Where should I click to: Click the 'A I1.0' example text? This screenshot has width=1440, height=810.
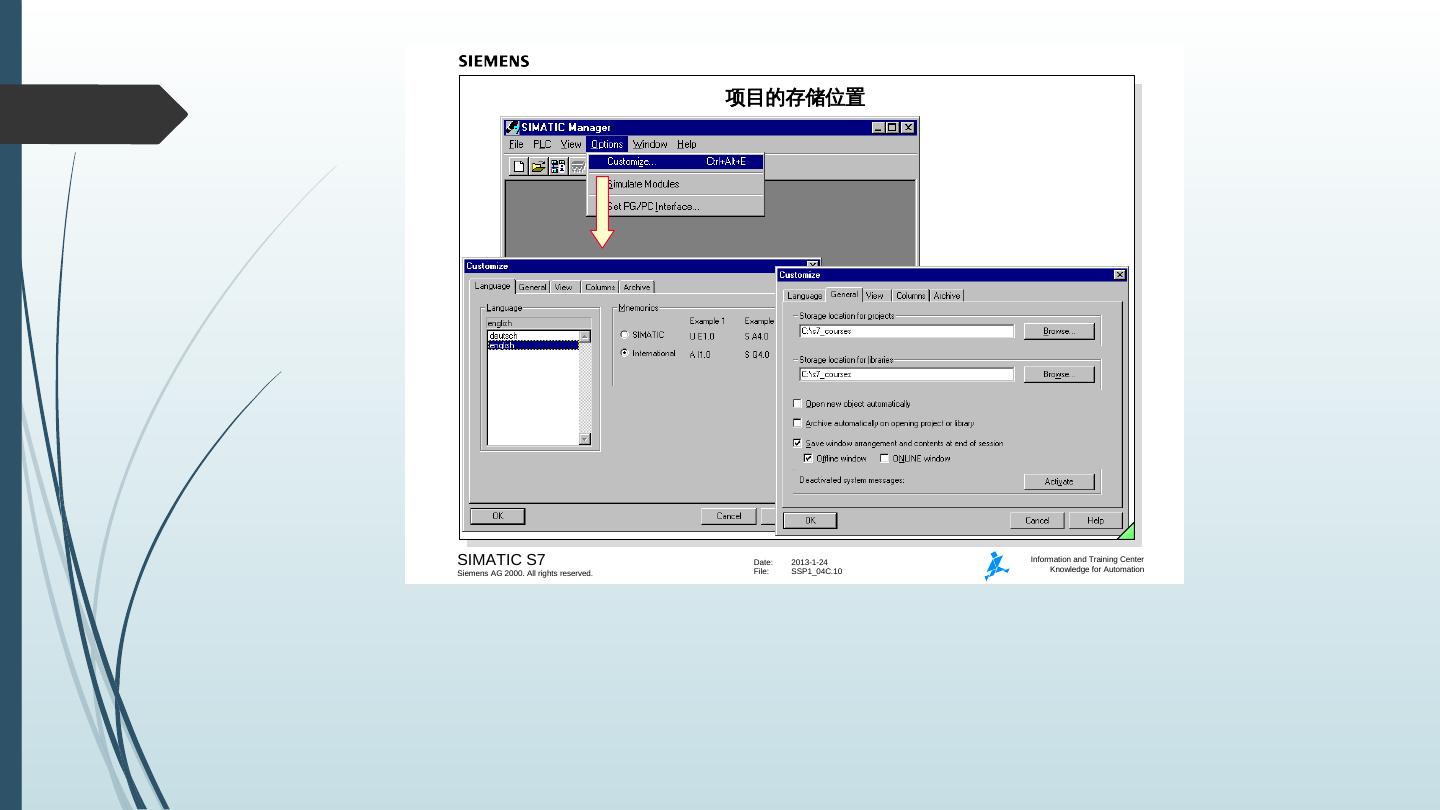tap(700, 355)
